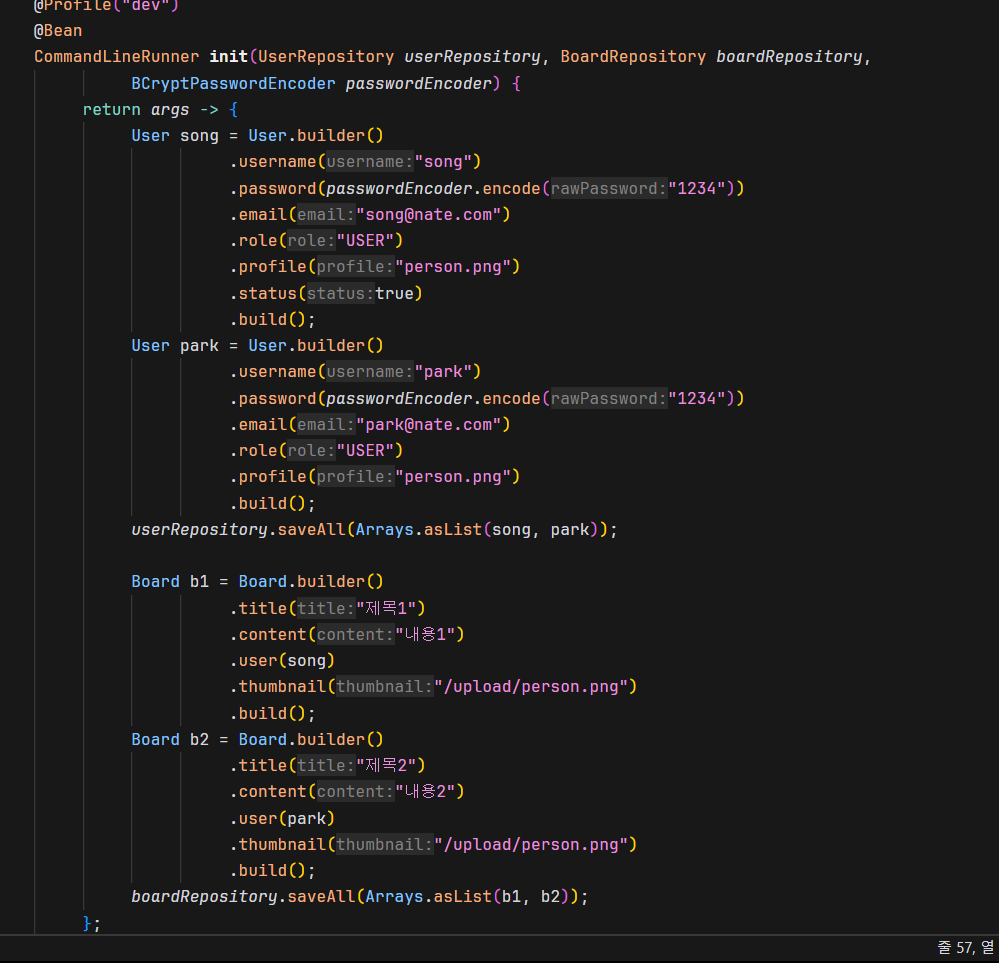Click the init method name
The height and width of the screenshot is (963, 999).
click(229, 57)
